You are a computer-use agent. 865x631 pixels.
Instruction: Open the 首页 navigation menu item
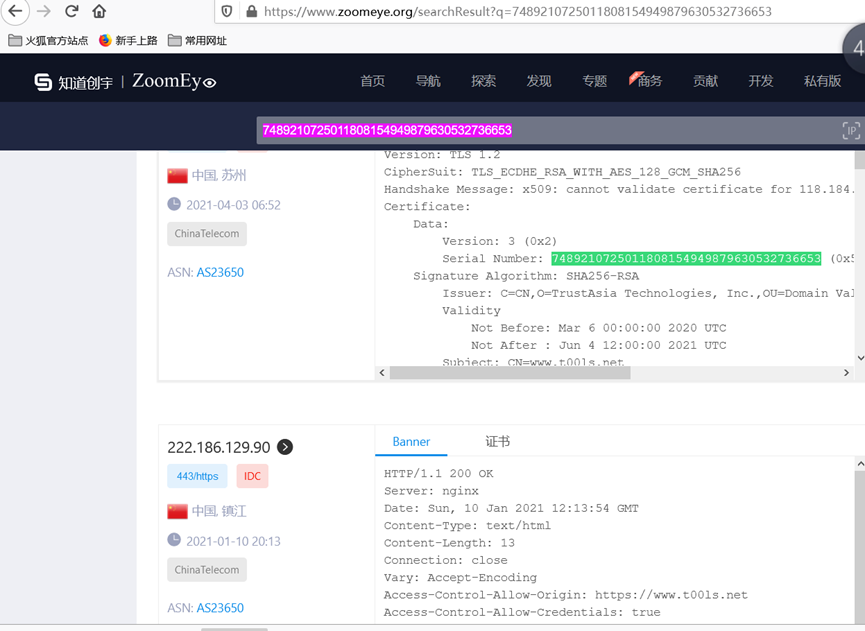coord(372,81)
